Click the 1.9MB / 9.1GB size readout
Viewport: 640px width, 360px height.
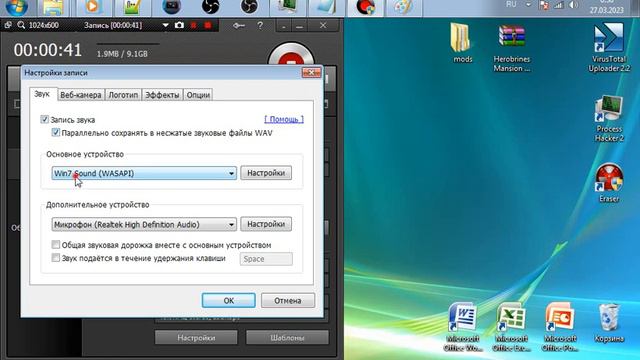pos(122,54)
